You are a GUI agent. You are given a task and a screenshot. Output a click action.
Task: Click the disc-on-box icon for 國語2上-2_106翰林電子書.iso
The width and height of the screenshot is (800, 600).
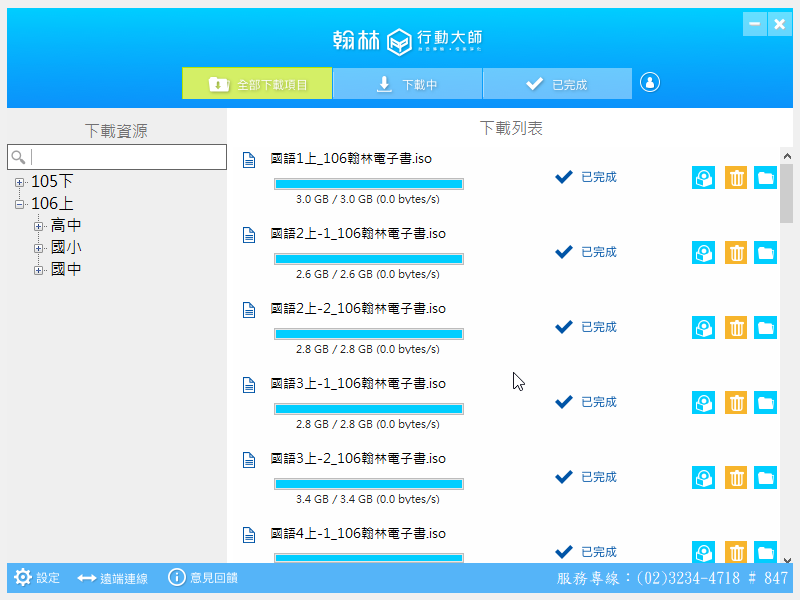point(704,328)
